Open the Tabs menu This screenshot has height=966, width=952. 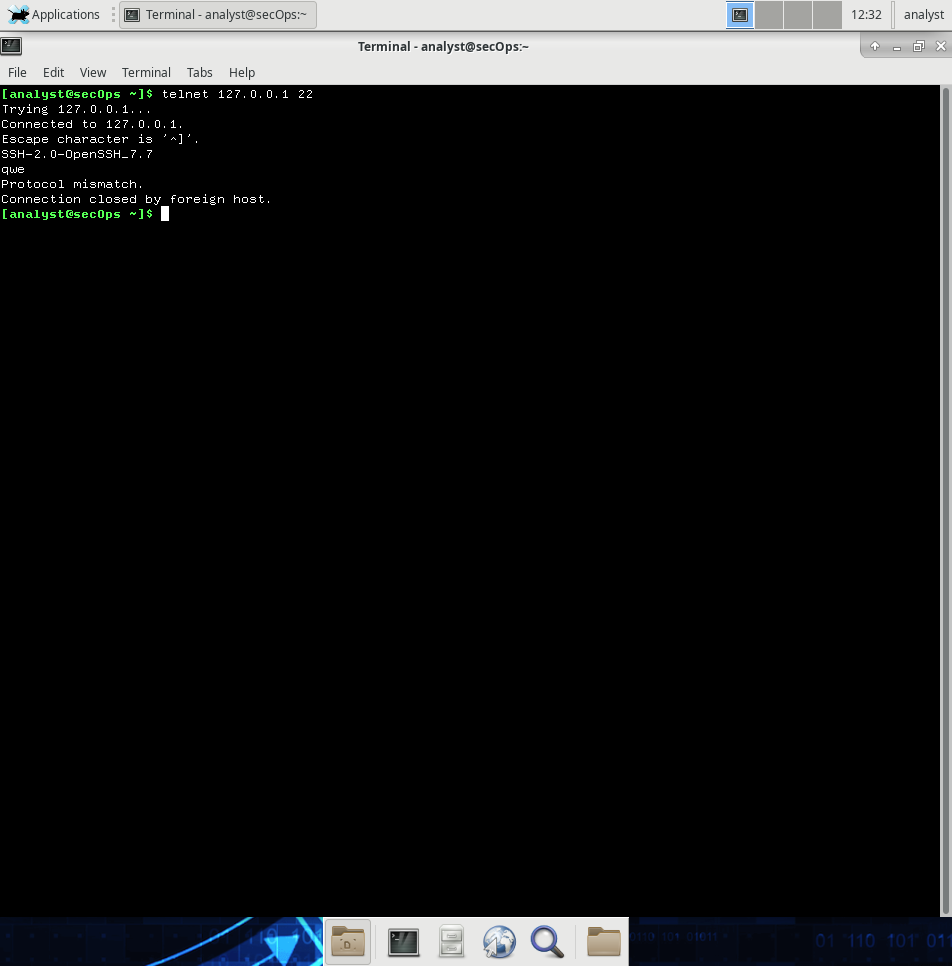(x=200, y=73)
